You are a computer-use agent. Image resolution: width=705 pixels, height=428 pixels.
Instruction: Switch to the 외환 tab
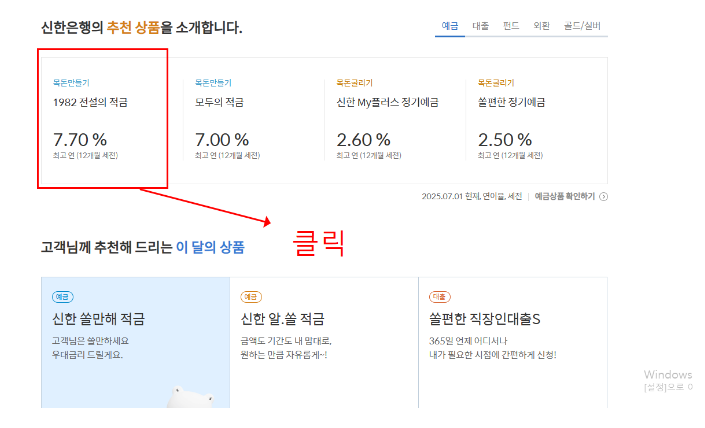541,26
